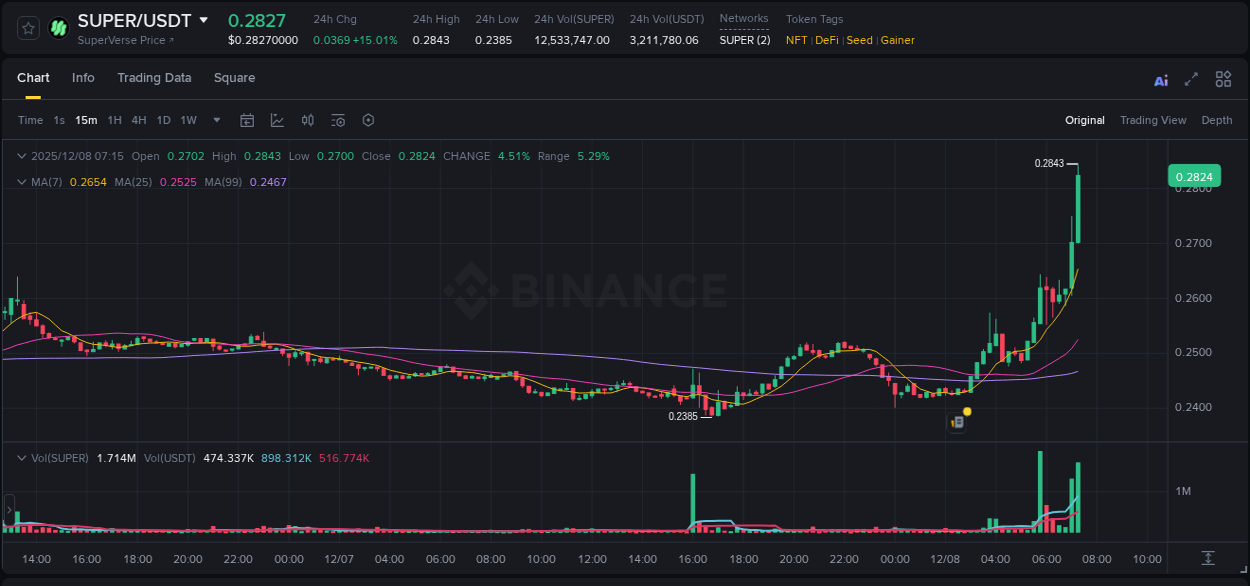
Task: Open the chart layout grid icon
Action: (x=1223, y=79)
